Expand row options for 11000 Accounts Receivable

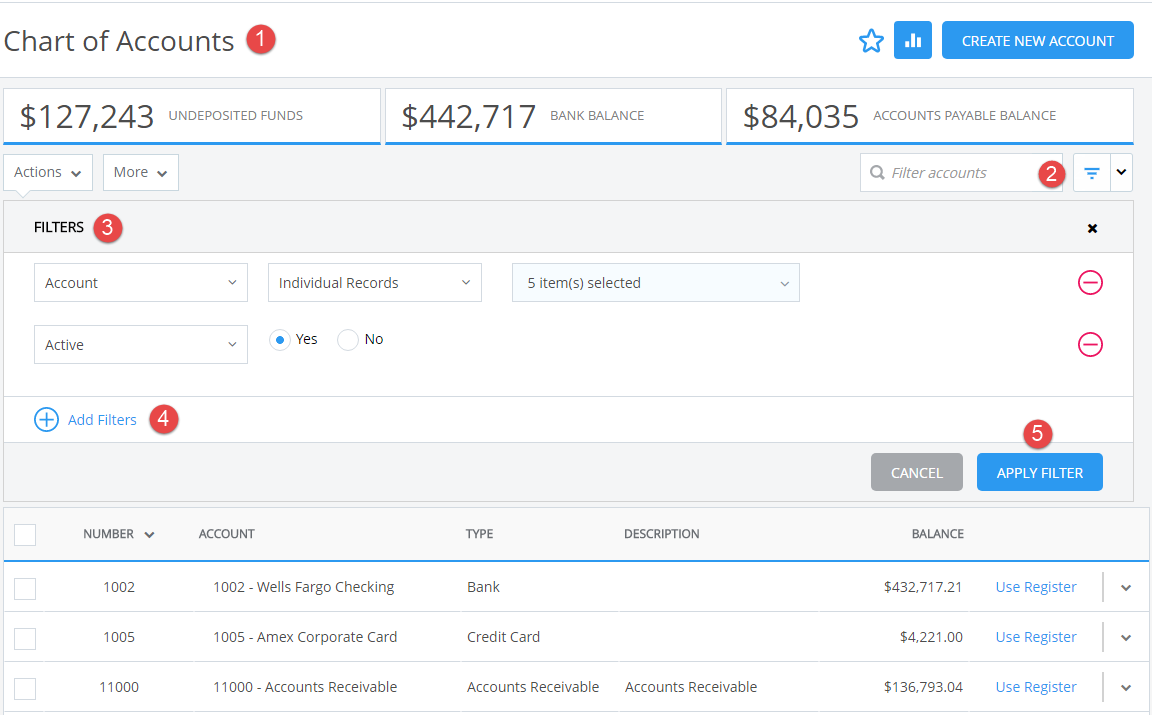click(1126, 688)
